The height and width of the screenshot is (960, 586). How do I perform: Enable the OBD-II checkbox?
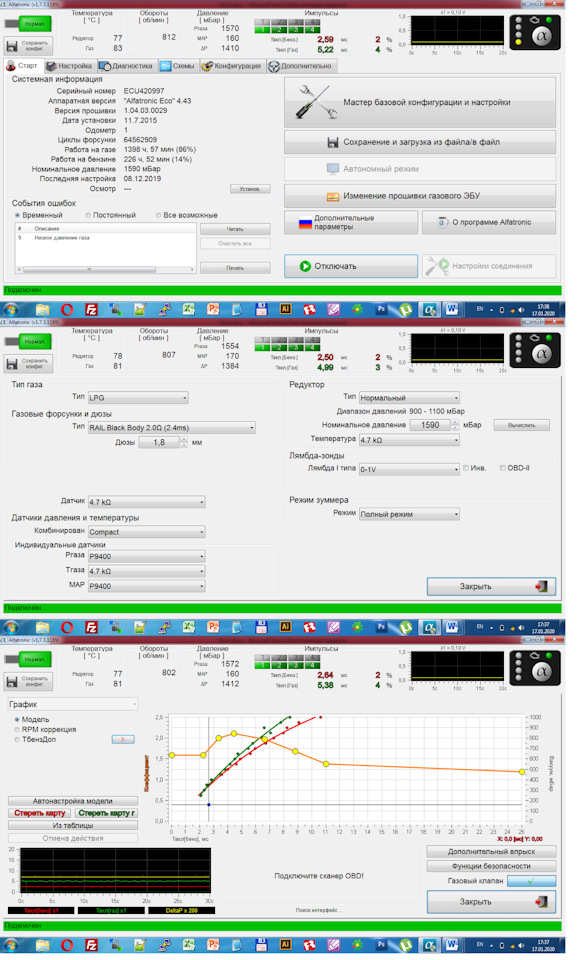point(503,468)
